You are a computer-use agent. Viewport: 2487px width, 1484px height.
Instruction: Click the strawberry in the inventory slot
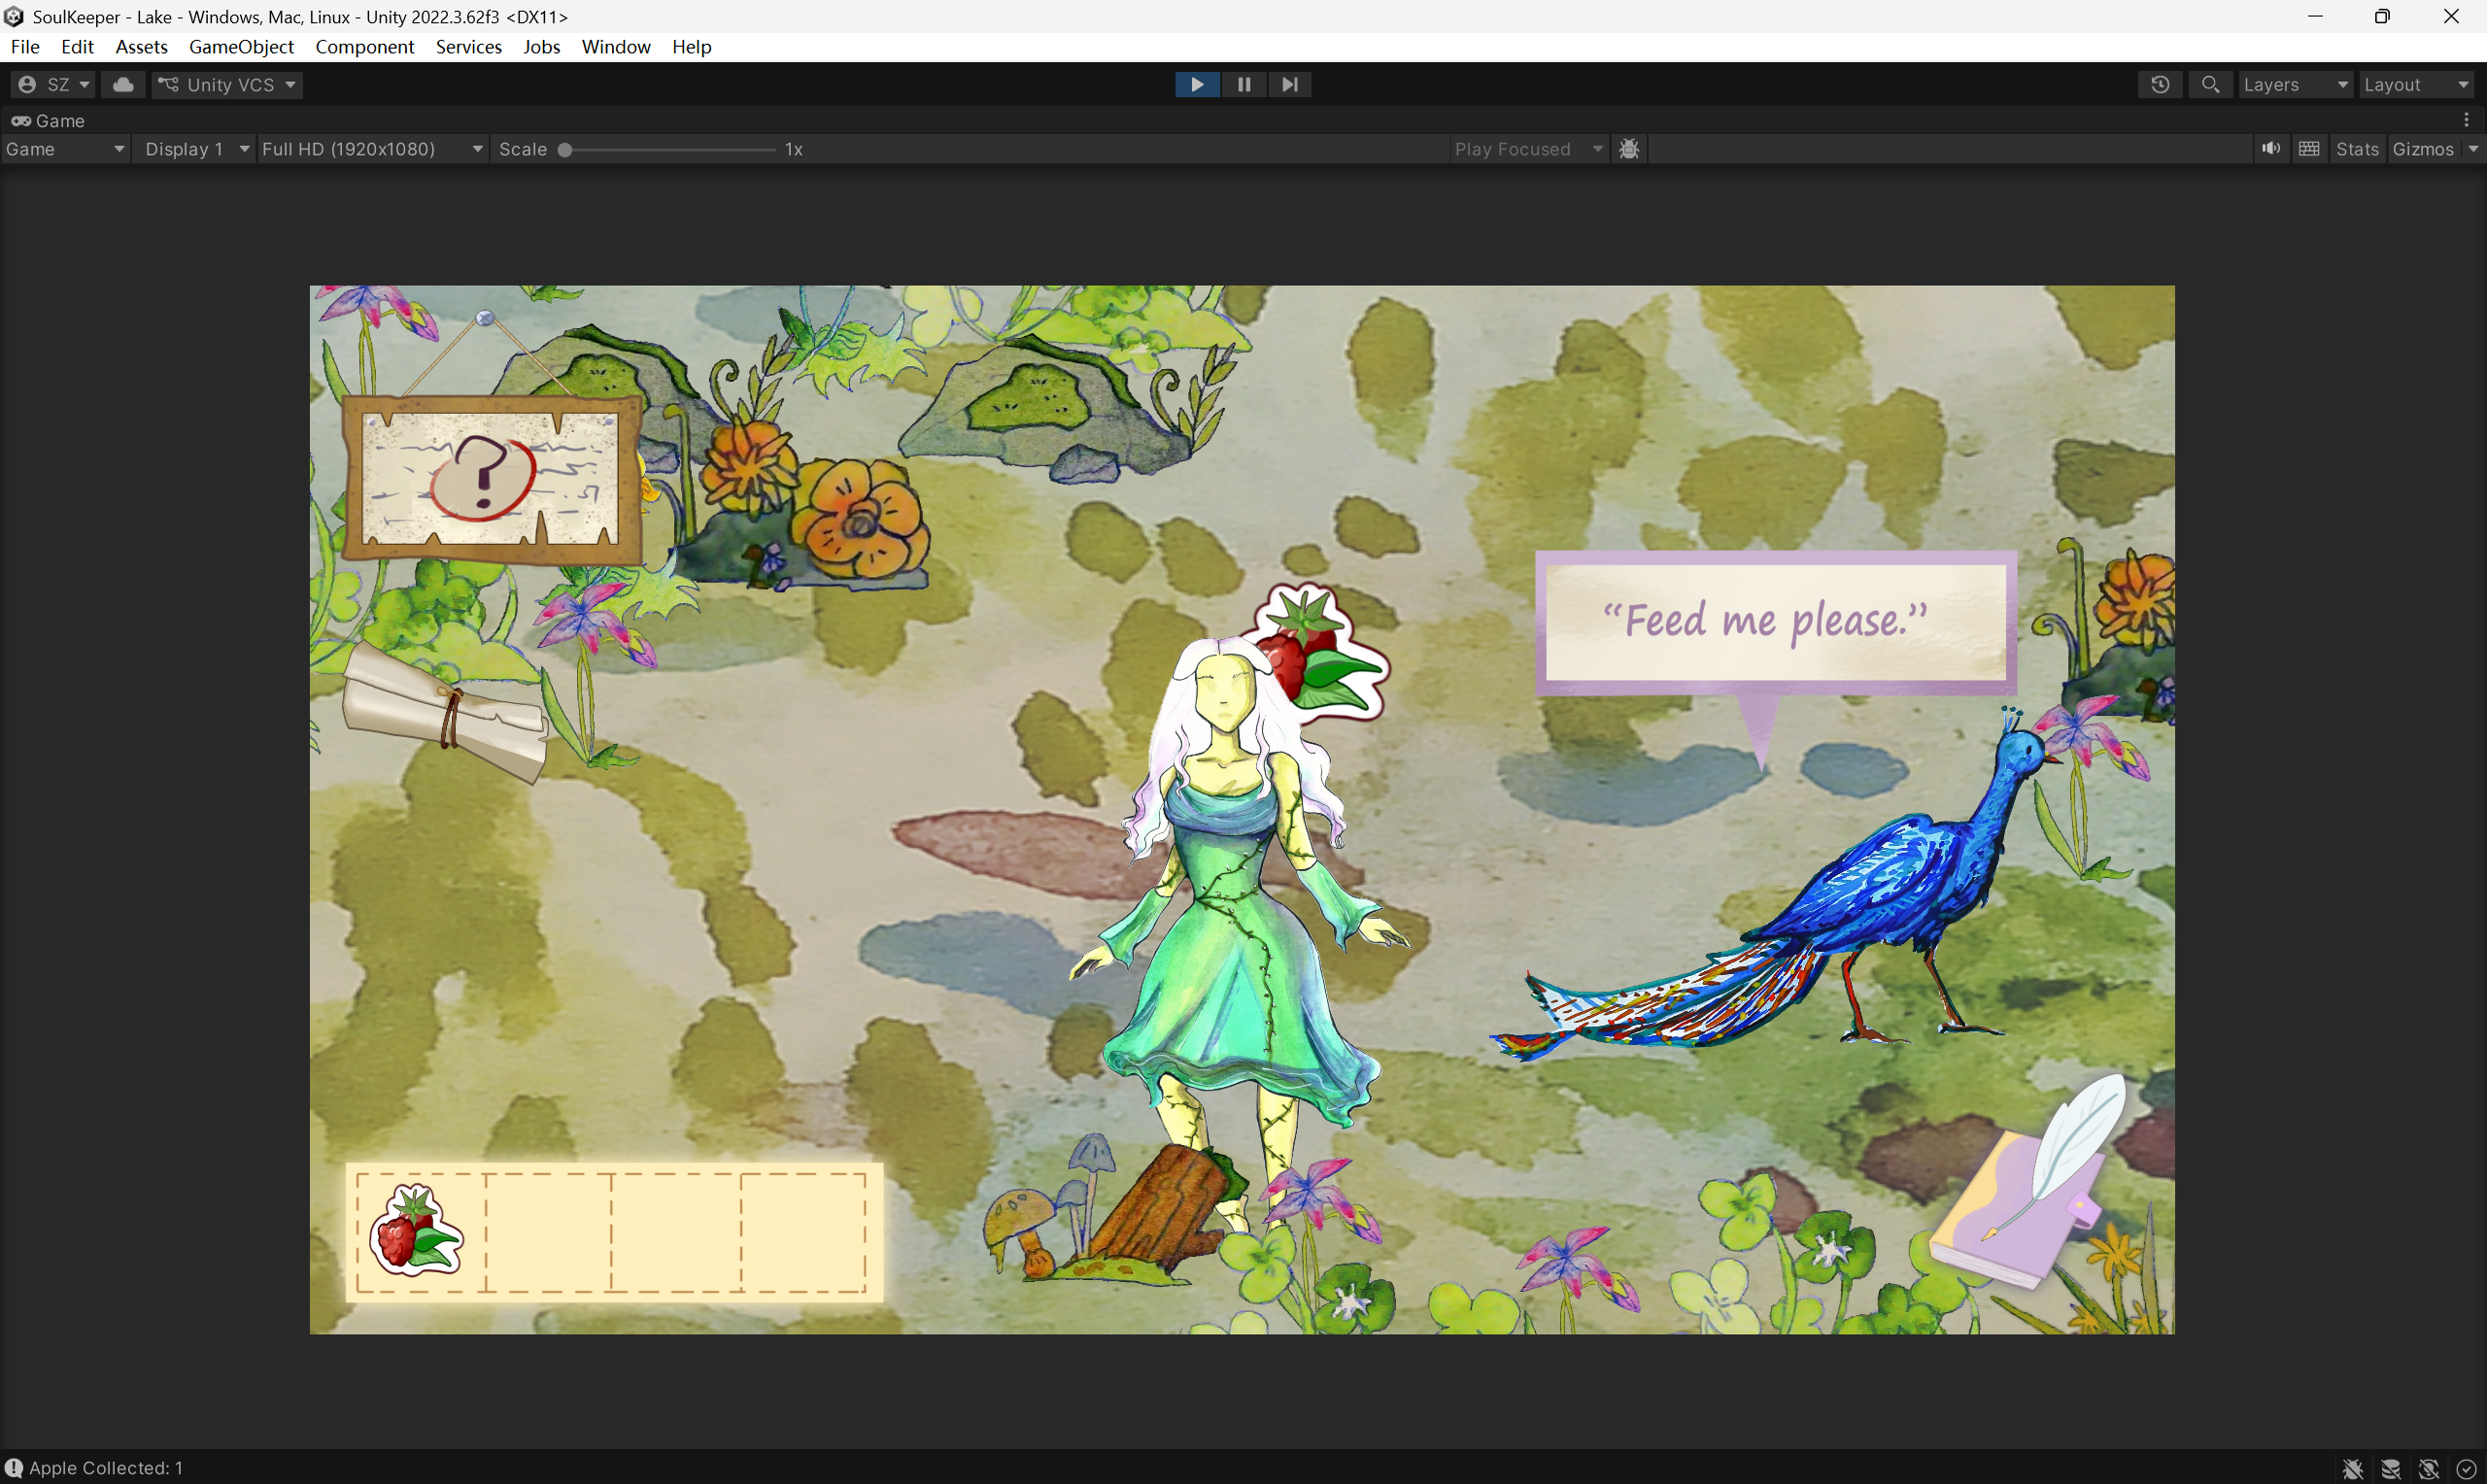pyautogui.click(x=416, y=1231)
